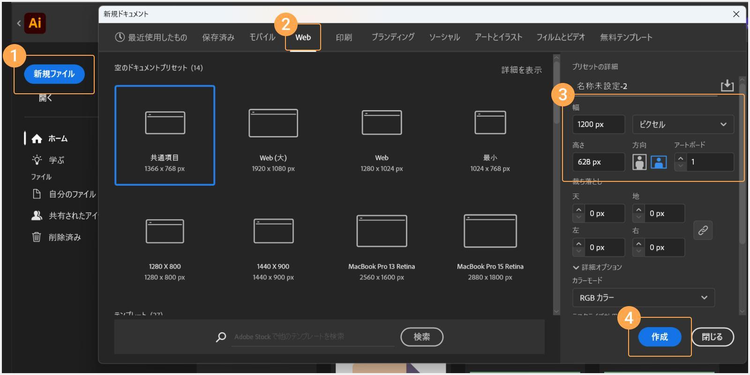Switch to the Web tab
750x375 pixels.
click(x=303, y=37)
